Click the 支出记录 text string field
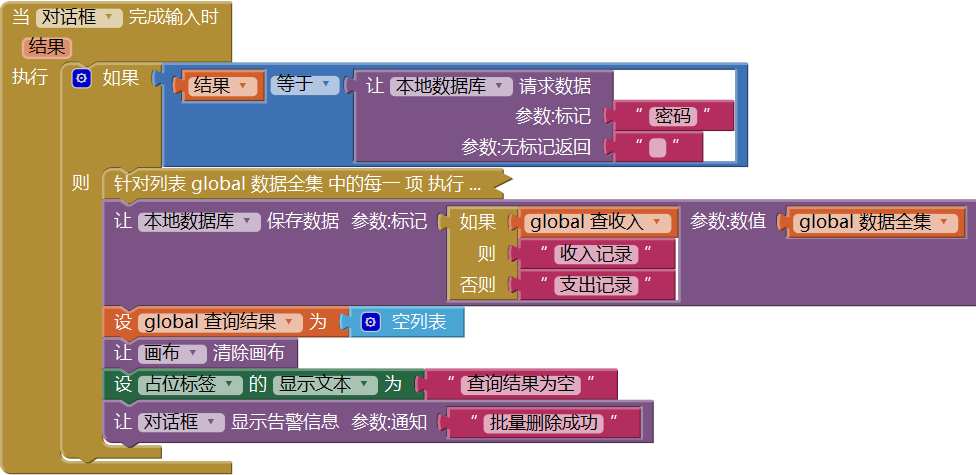Viewport: 976px width, 475px height. point(596,285)
